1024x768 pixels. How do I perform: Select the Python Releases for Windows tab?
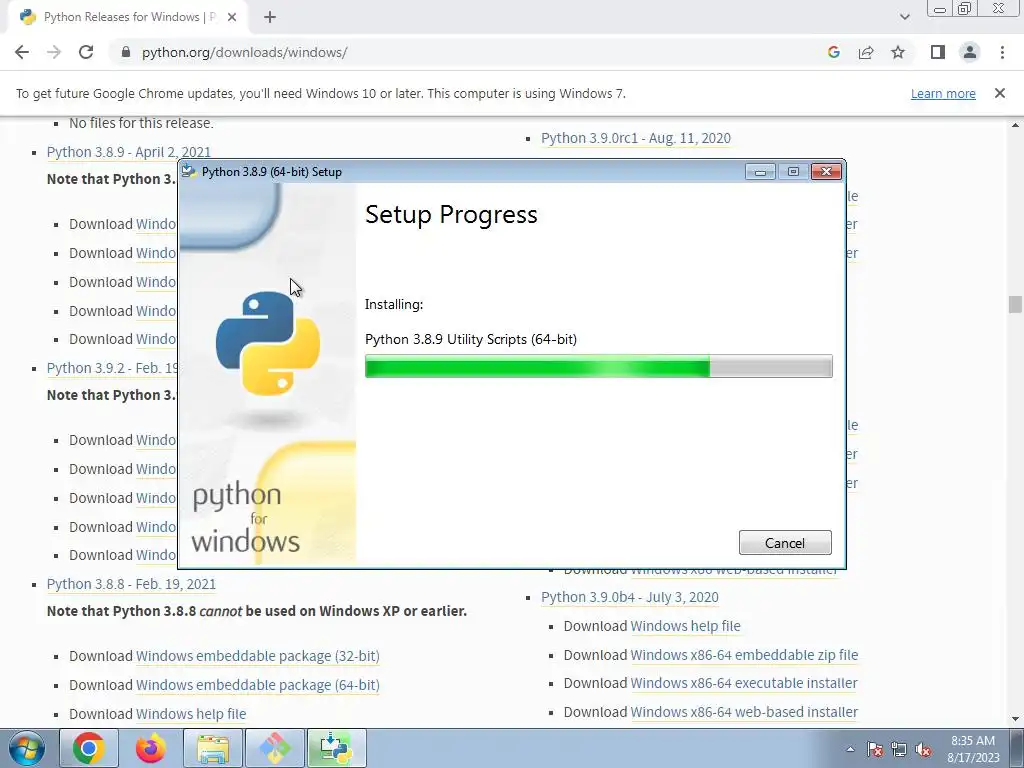point(127,17)
